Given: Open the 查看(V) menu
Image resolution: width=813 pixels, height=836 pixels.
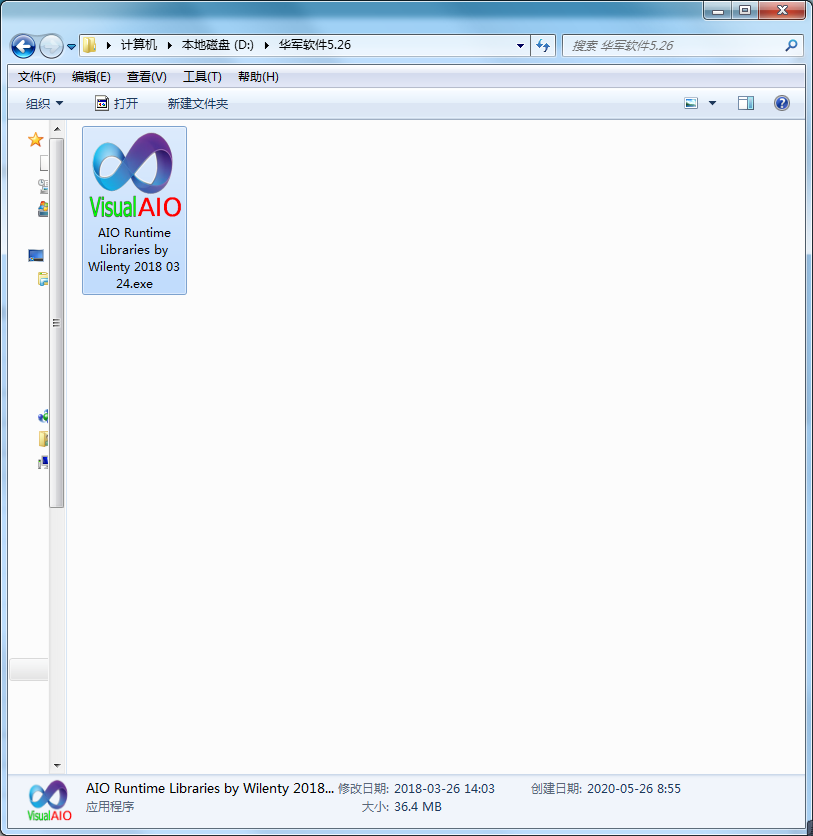Looking at the screenshot, I should click(147, 77).
